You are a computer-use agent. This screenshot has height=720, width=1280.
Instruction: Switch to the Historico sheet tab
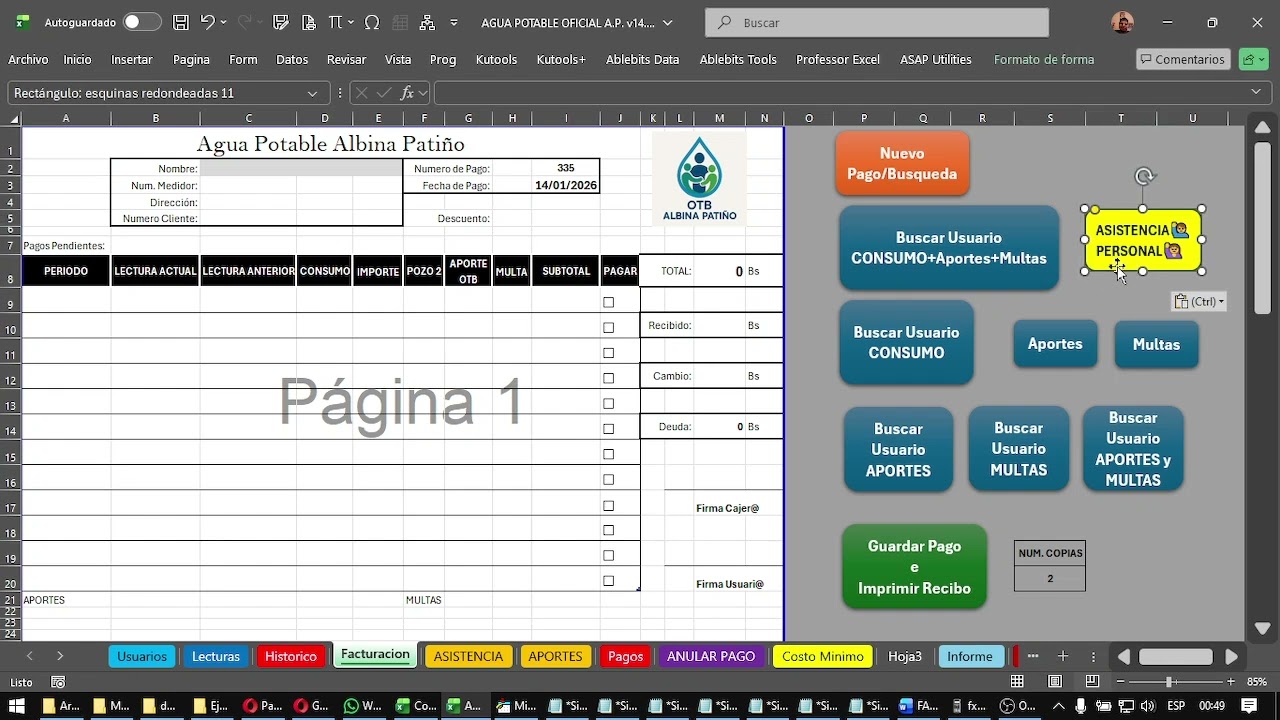(x=291, y=656)
